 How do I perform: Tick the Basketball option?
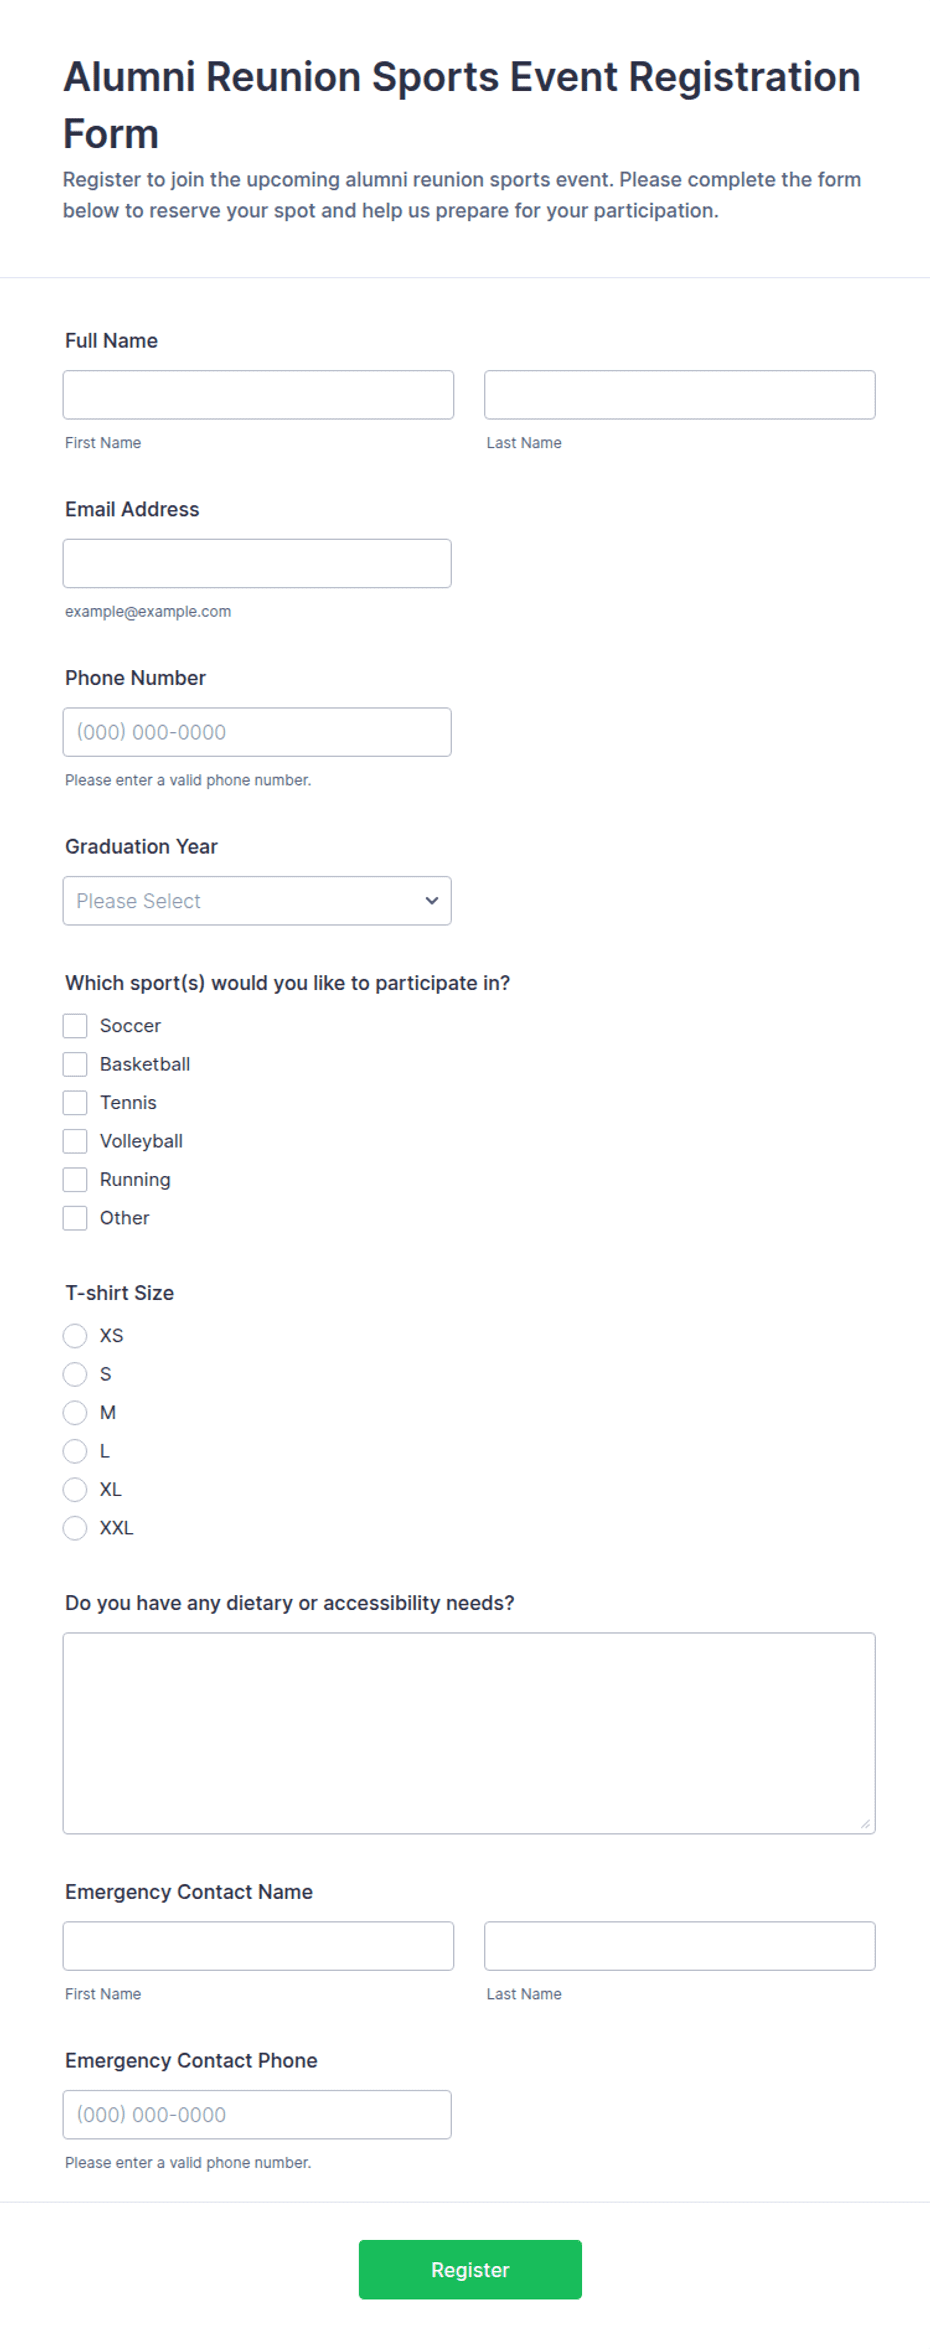75,1064
